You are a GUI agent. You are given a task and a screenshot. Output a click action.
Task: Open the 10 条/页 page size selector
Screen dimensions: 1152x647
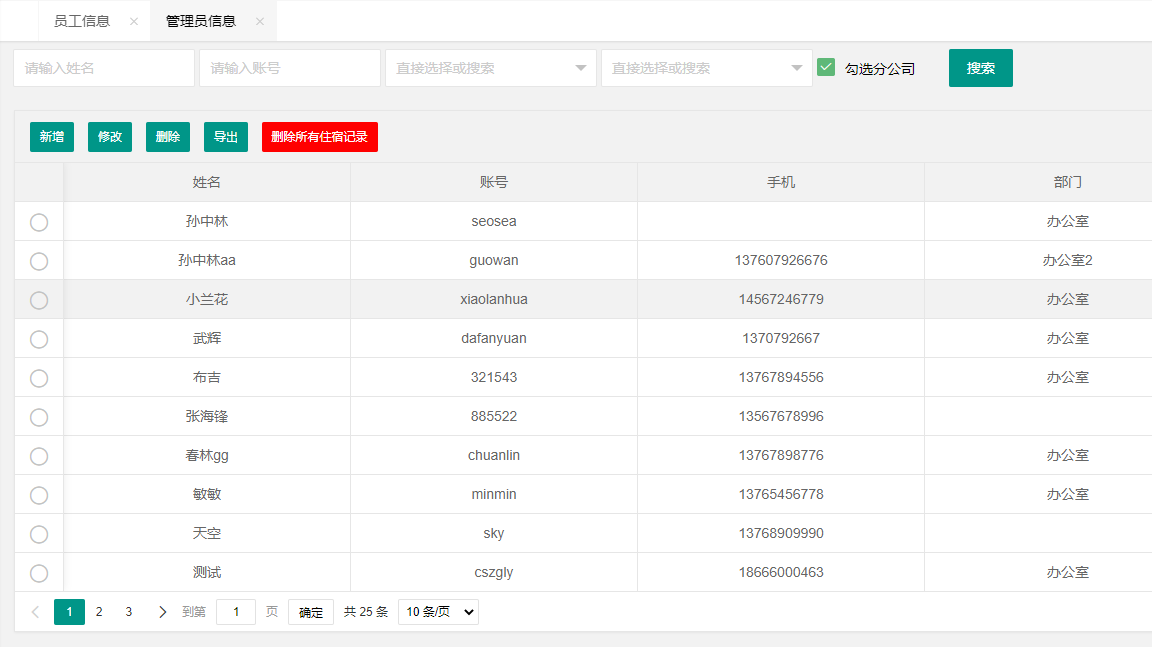(x=438, y=612)
